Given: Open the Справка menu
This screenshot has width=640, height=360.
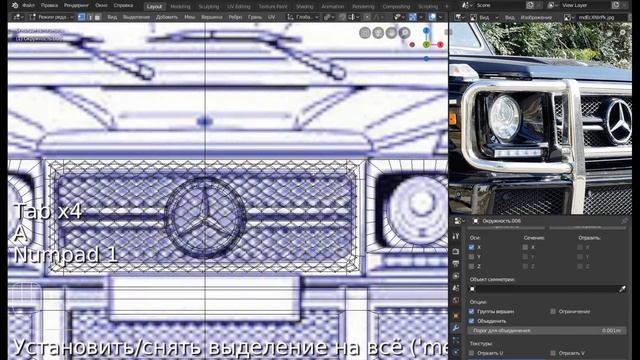Looking at the screenshot, I should tap(123, 6).
